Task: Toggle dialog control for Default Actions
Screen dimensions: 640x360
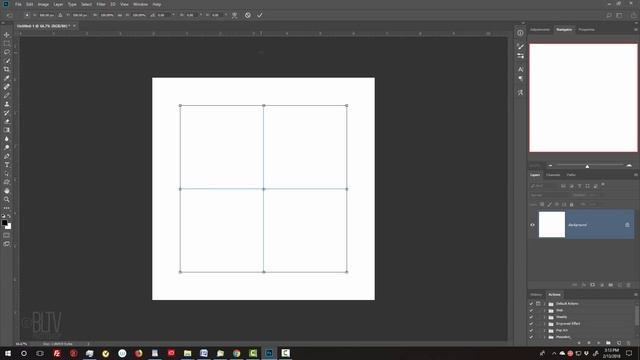Action: pos(538,304)
